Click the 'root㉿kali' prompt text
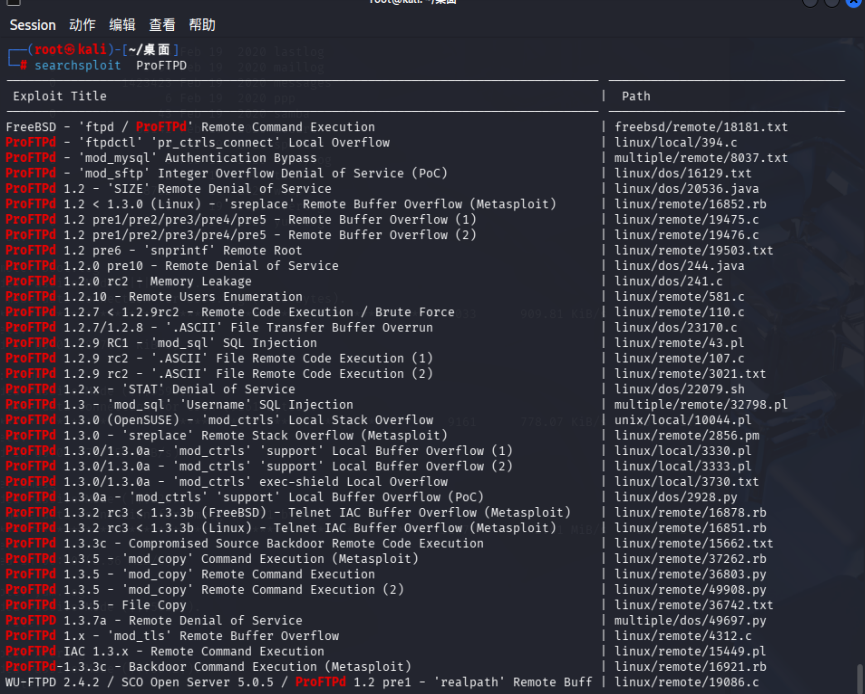This screenshot has width=865, height=694. pyautogui.click(x=70, y=50)
